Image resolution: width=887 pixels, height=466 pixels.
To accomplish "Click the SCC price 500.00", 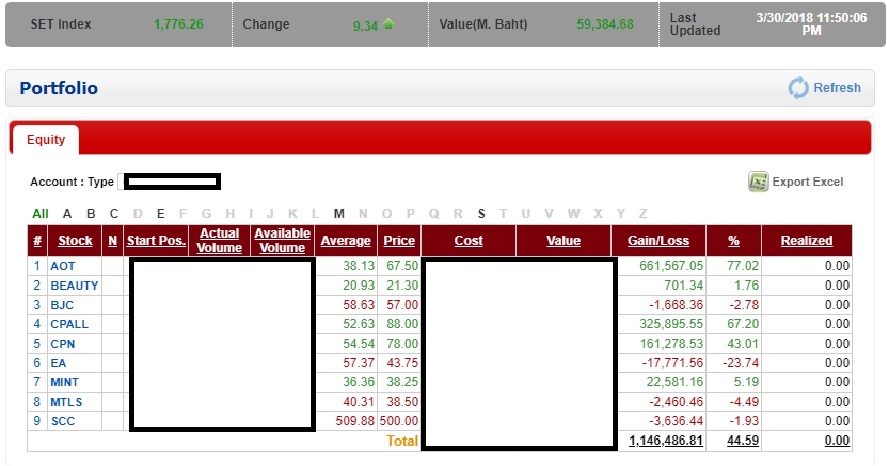I will click(399, 421).
